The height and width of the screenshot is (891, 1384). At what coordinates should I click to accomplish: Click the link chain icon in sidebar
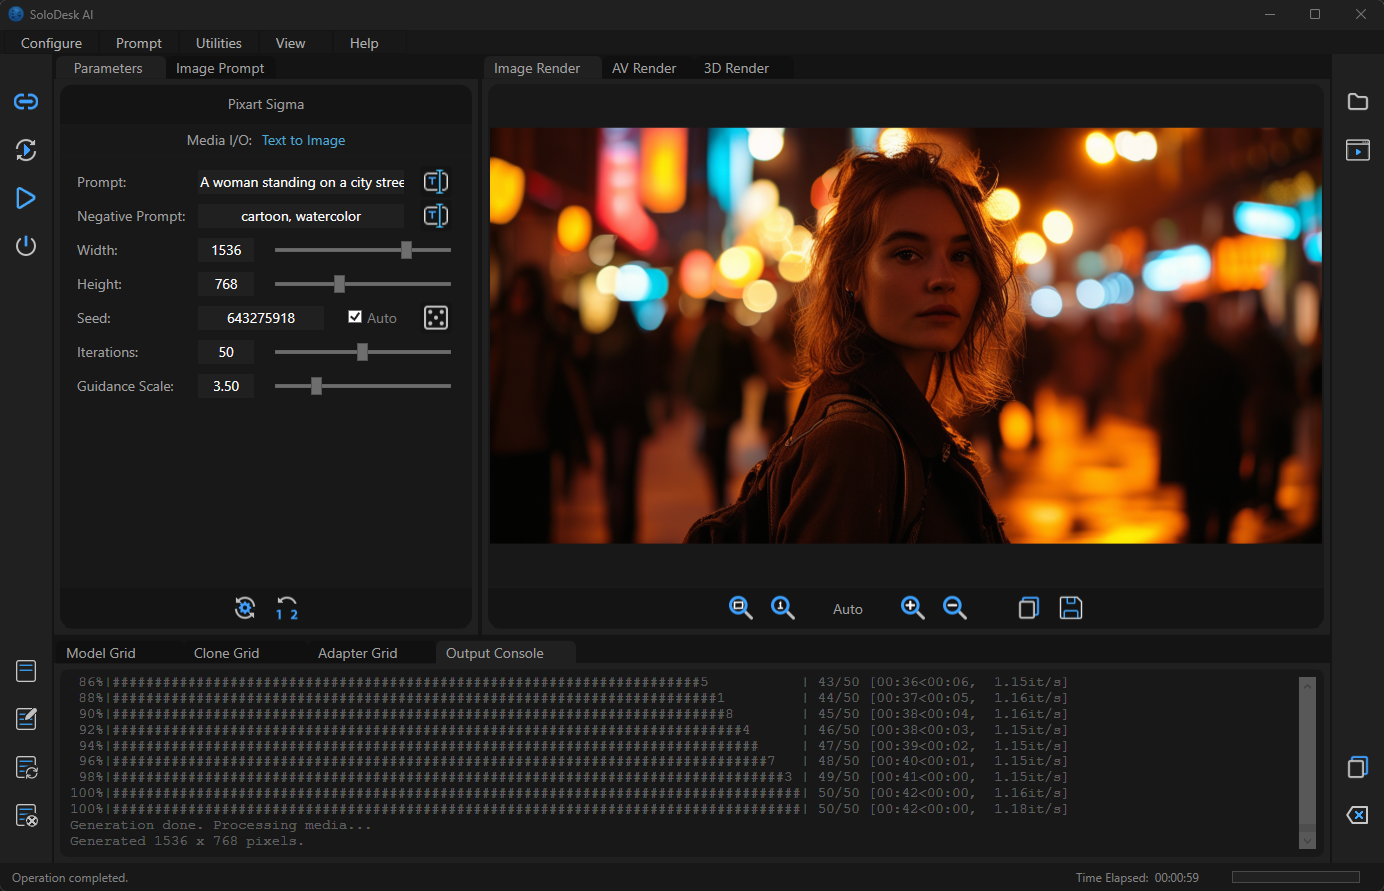coord(26,102)
